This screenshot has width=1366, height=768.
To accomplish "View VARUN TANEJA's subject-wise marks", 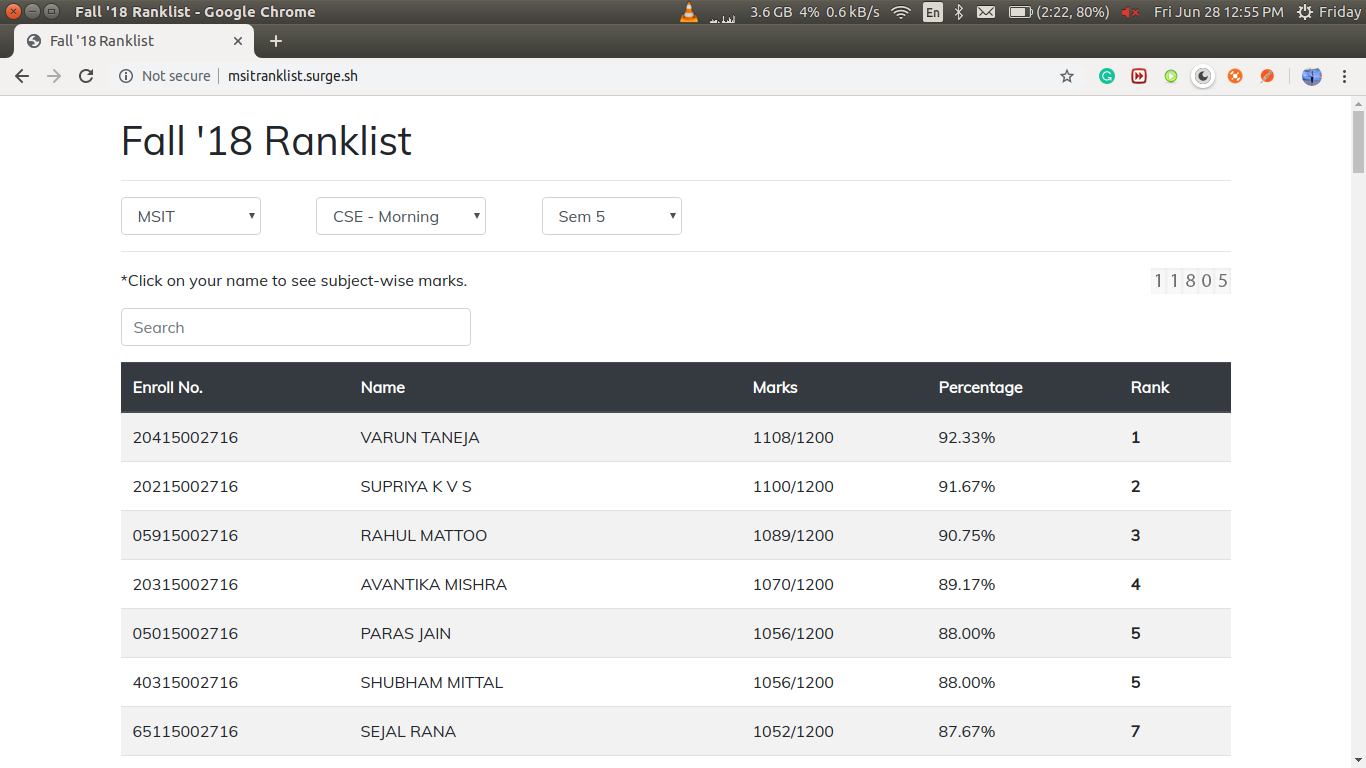I will (x=420, y=437).
